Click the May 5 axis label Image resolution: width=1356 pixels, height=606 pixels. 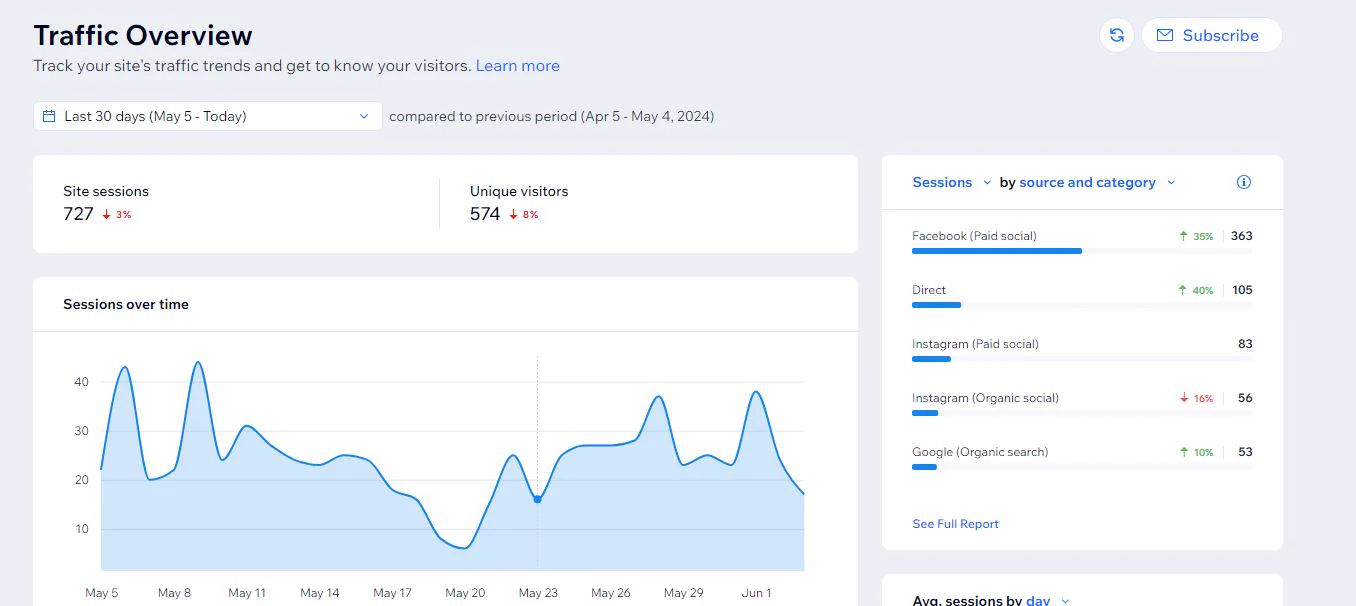tap(102, 593)
